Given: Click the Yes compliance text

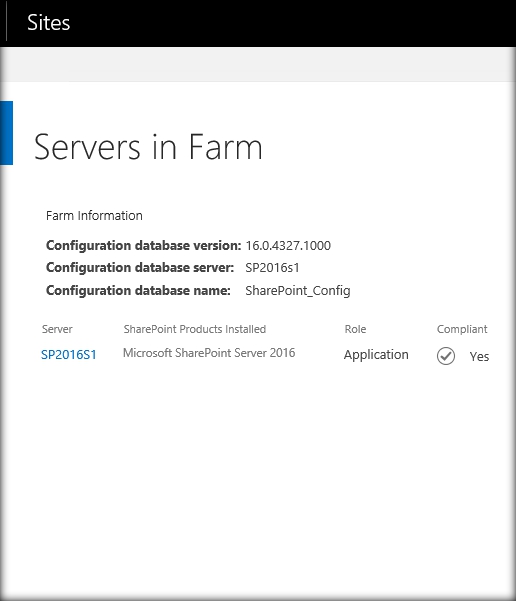Looking at the screenshot, I should click(x=479, y=356).
